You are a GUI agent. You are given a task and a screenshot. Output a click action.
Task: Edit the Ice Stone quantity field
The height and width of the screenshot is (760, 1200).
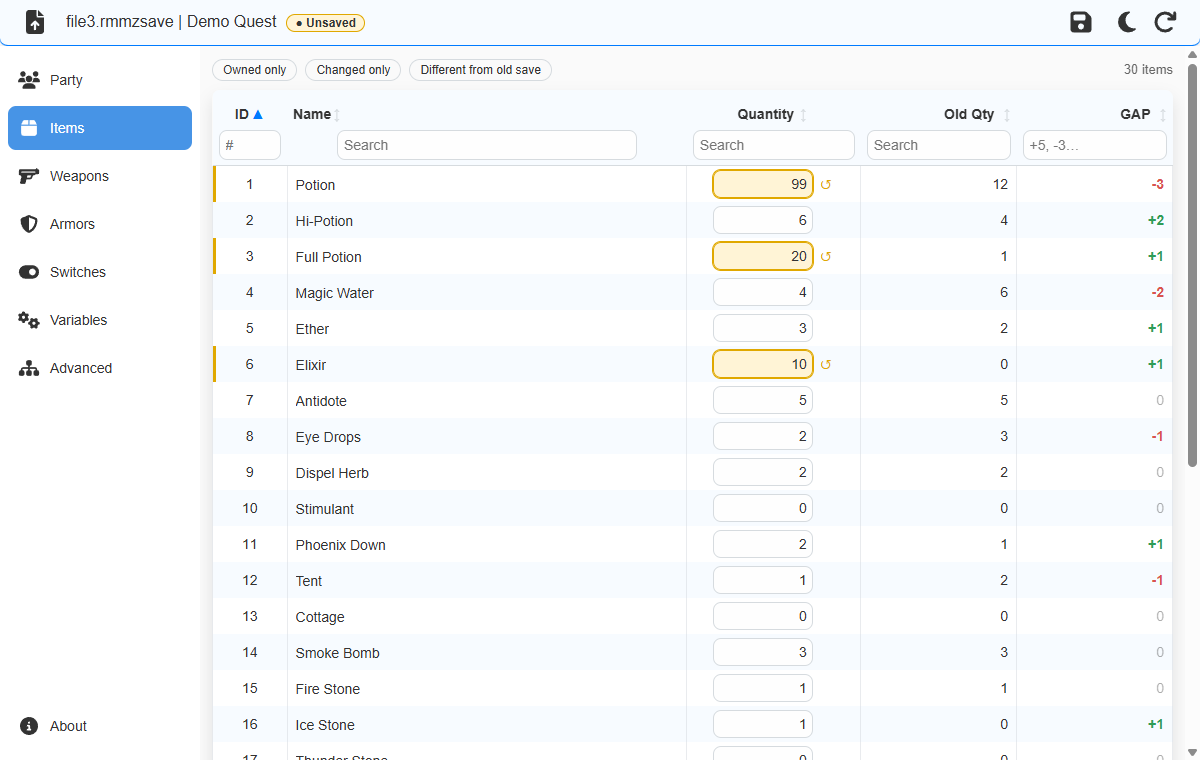click(x=763, y=724)
